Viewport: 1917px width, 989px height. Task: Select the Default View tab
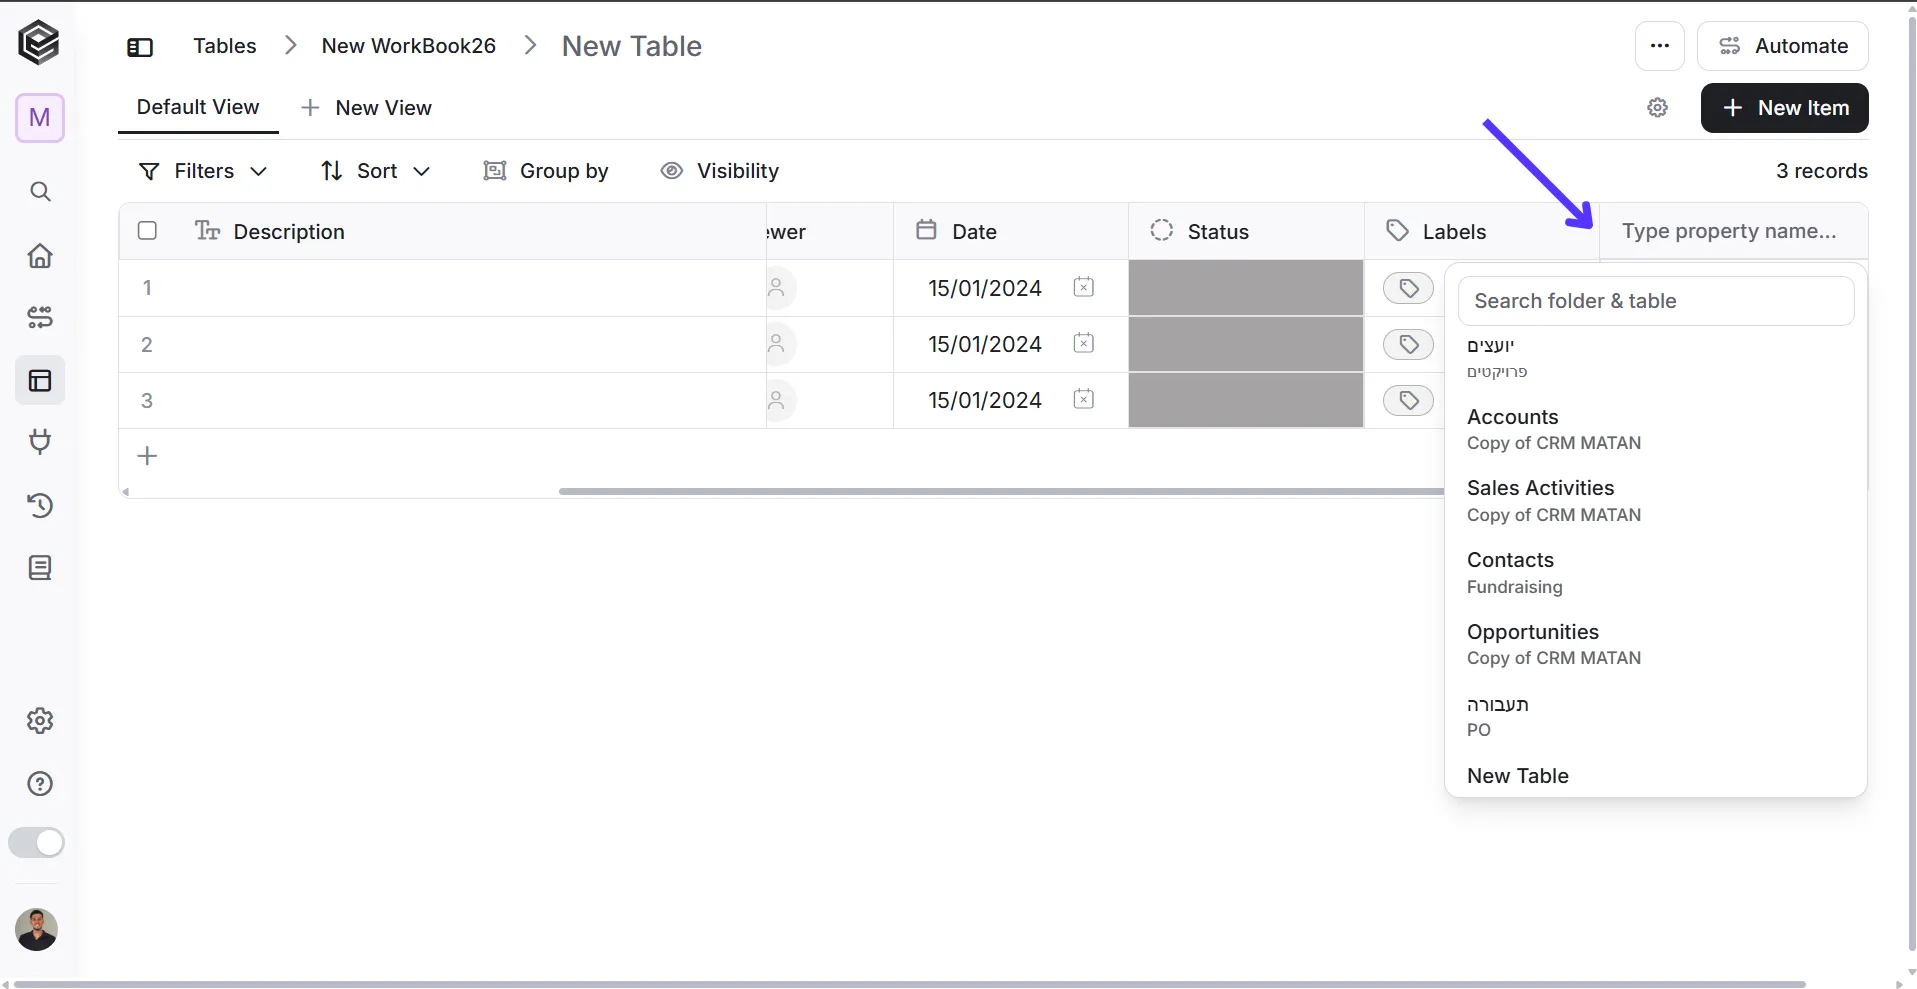click(198, 107)
